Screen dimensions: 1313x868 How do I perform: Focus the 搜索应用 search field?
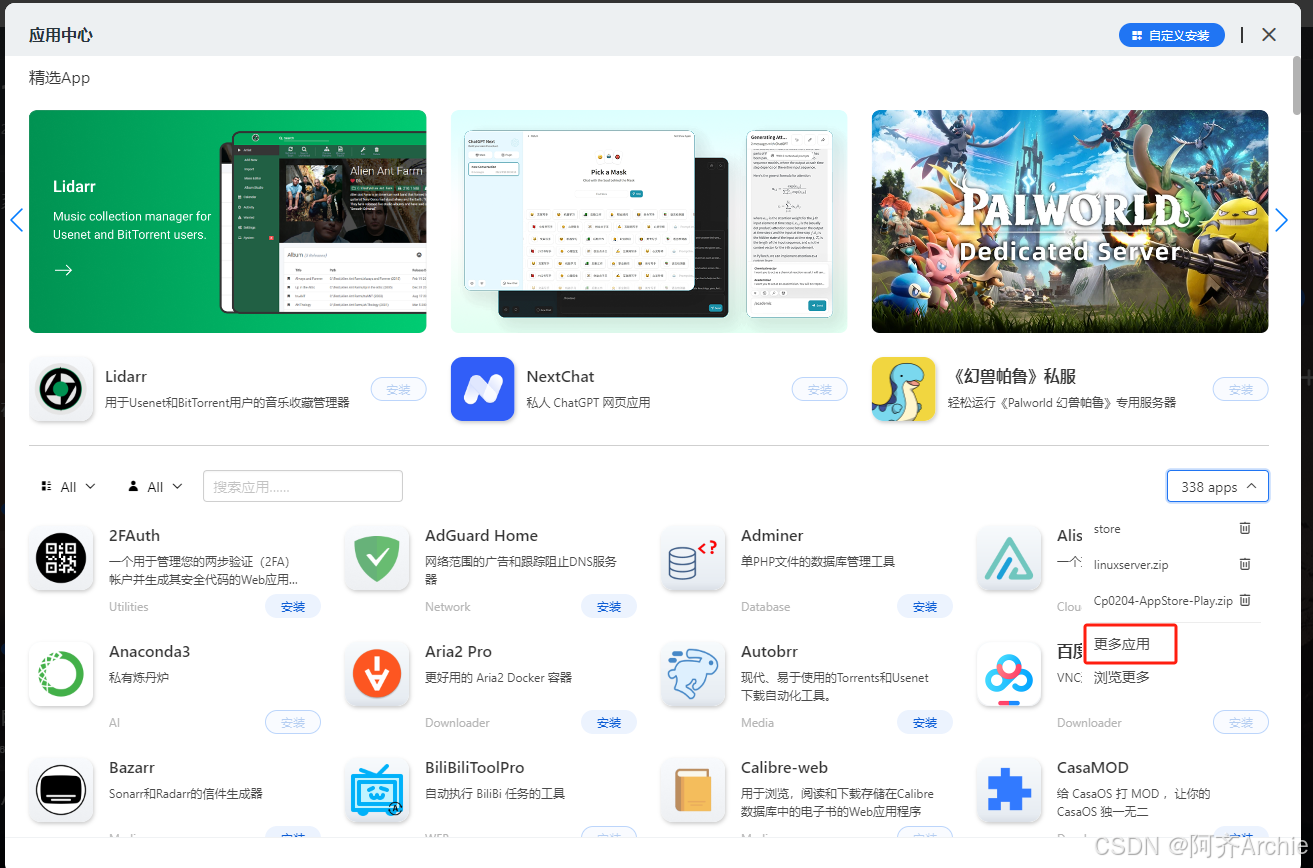303,486
